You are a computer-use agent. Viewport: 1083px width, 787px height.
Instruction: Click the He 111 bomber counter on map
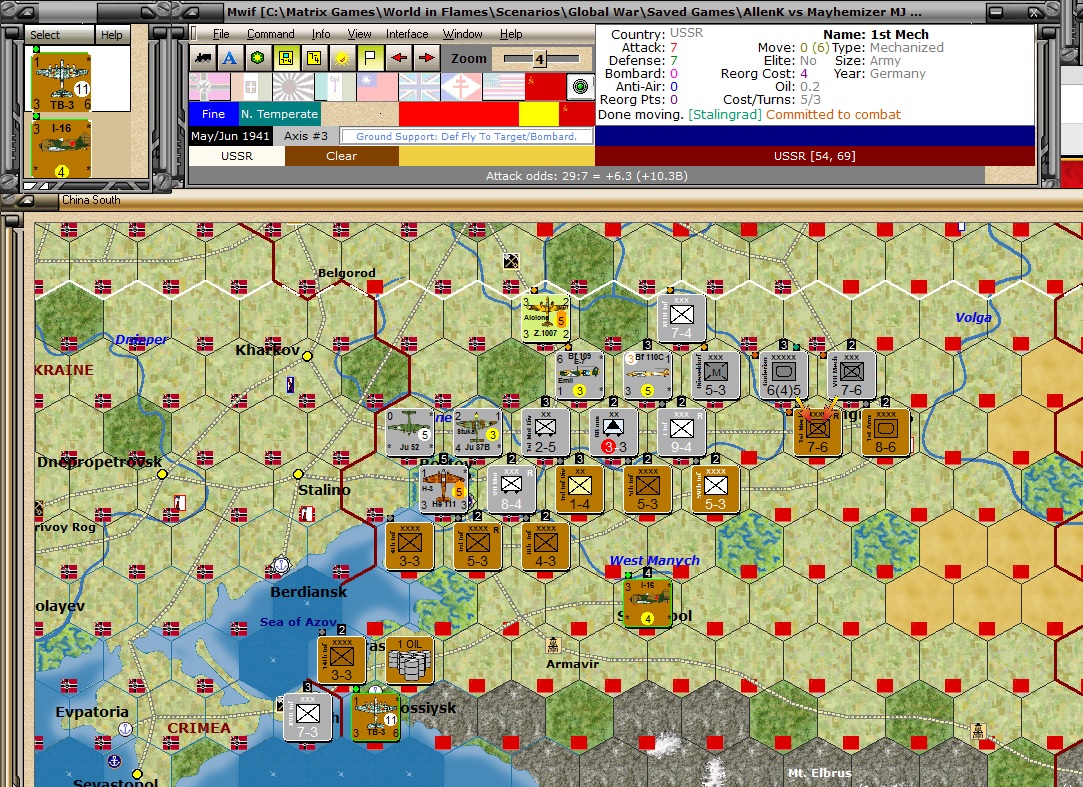click(443, 489)
